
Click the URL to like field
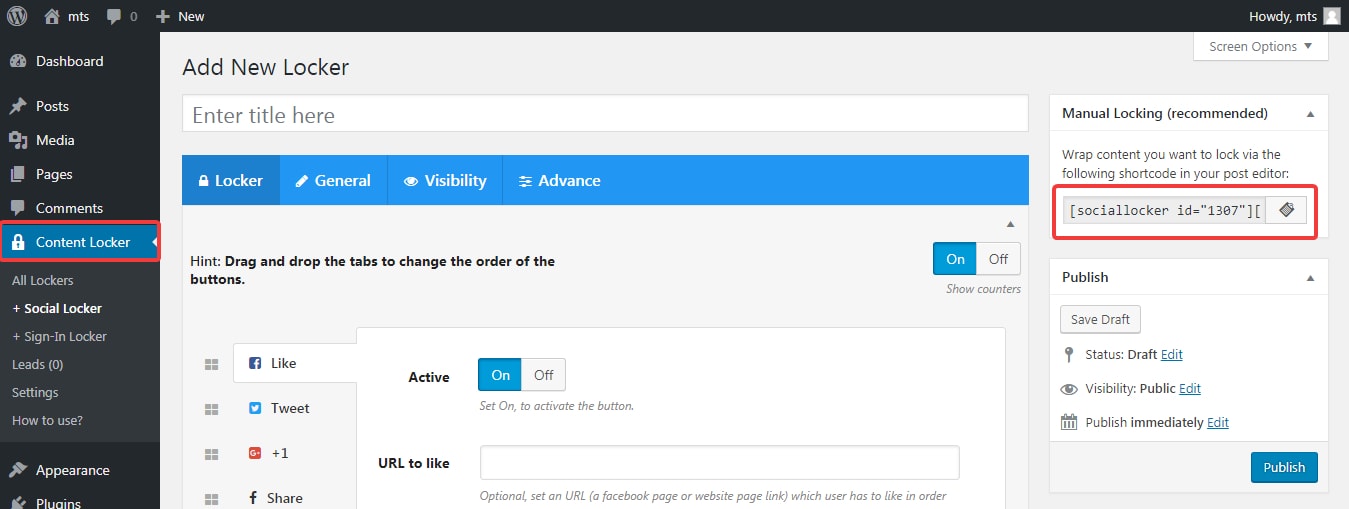click(719, 463)
